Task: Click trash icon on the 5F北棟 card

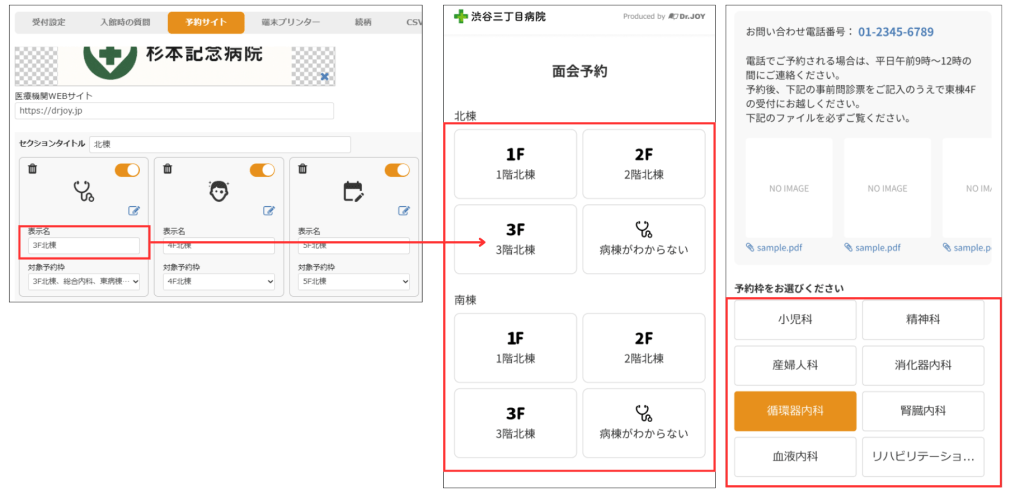Action: (x=302, y=170)
